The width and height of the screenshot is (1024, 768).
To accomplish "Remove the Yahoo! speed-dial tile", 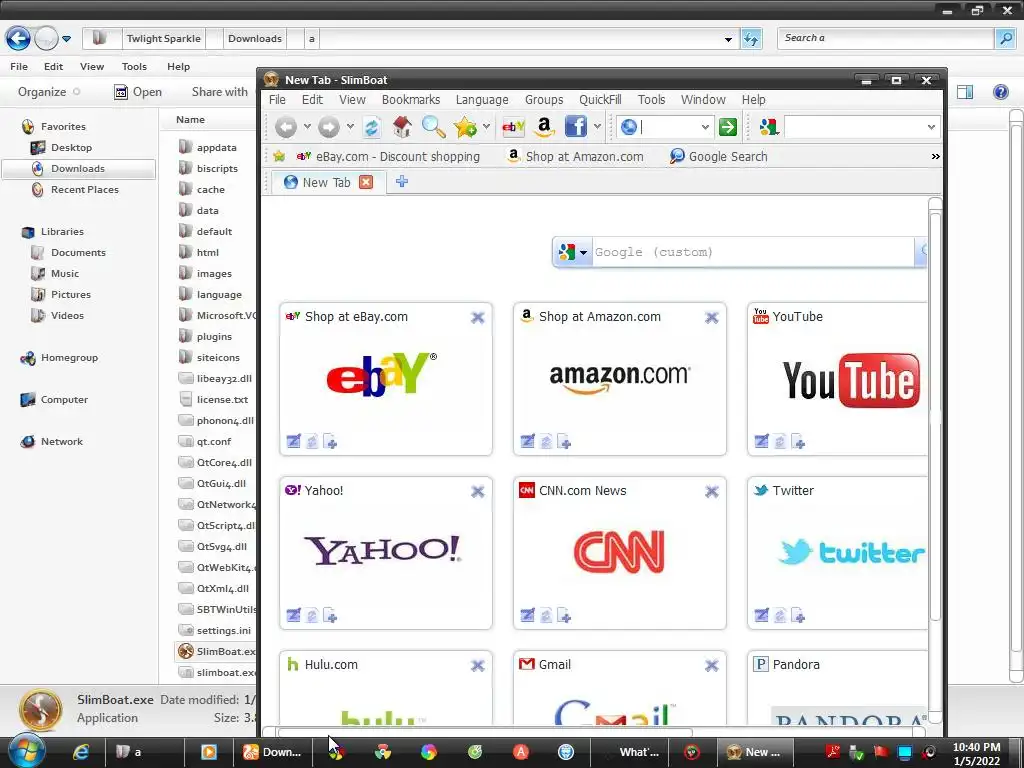I will (478, 492).
